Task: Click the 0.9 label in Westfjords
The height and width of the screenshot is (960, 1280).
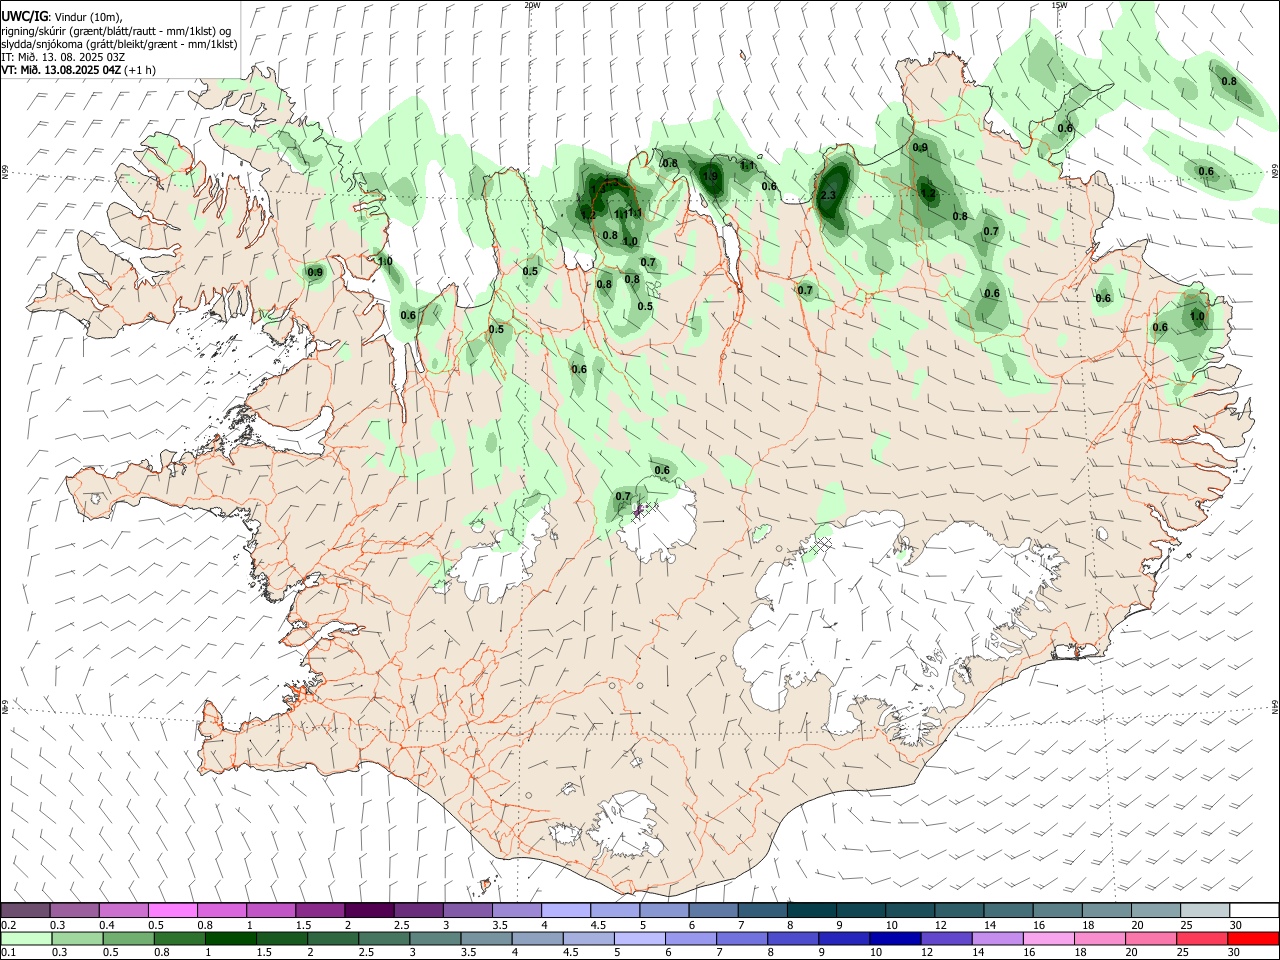Action: tap(315, 272)
